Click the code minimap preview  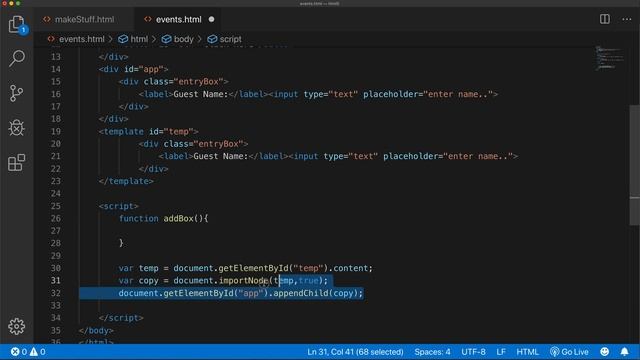coord(609,58)
